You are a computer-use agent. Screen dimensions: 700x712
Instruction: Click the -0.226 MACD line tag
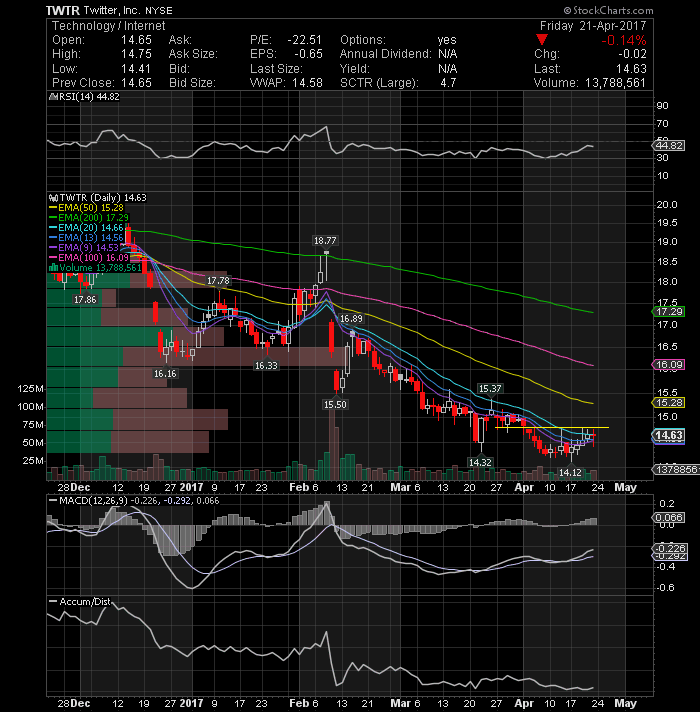pos(669,548)
